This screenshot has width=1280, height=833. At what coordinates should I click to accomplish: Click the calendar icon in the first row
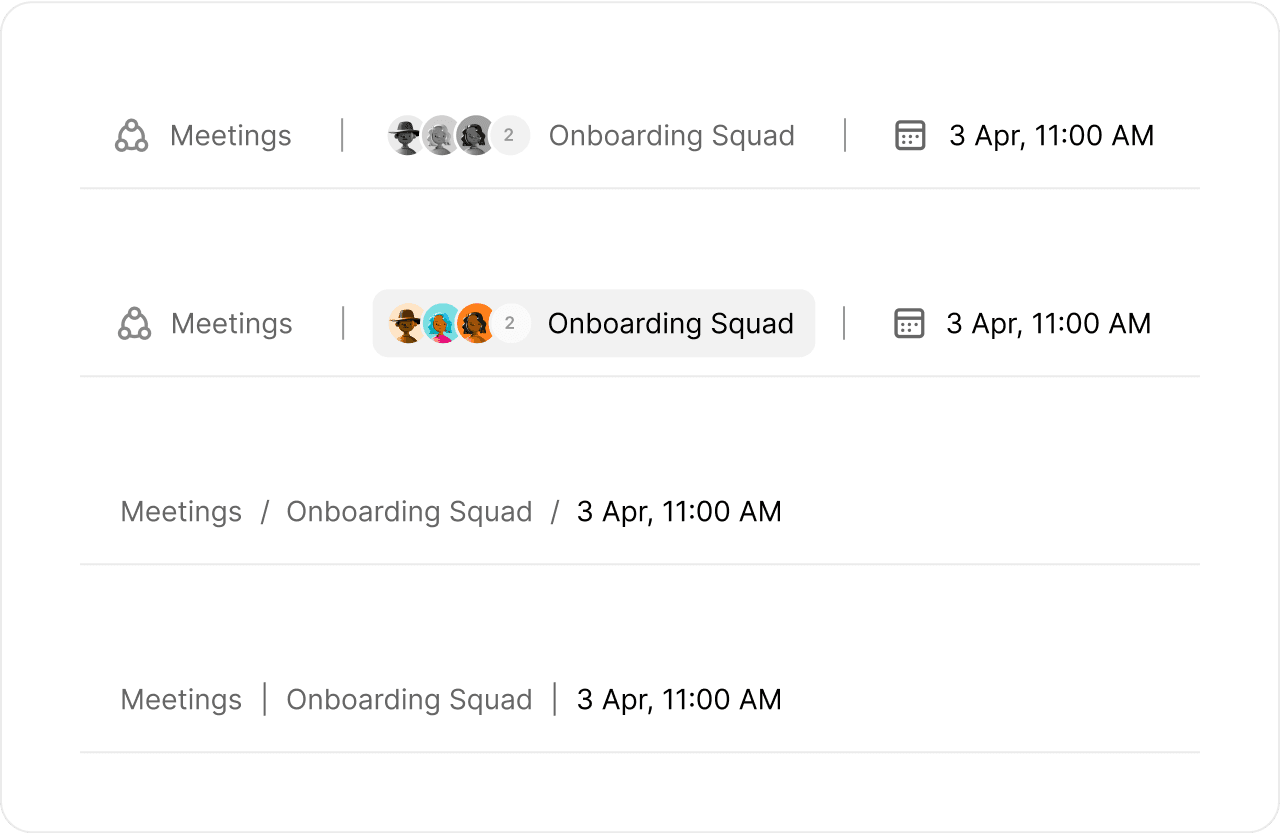point(910,136)
